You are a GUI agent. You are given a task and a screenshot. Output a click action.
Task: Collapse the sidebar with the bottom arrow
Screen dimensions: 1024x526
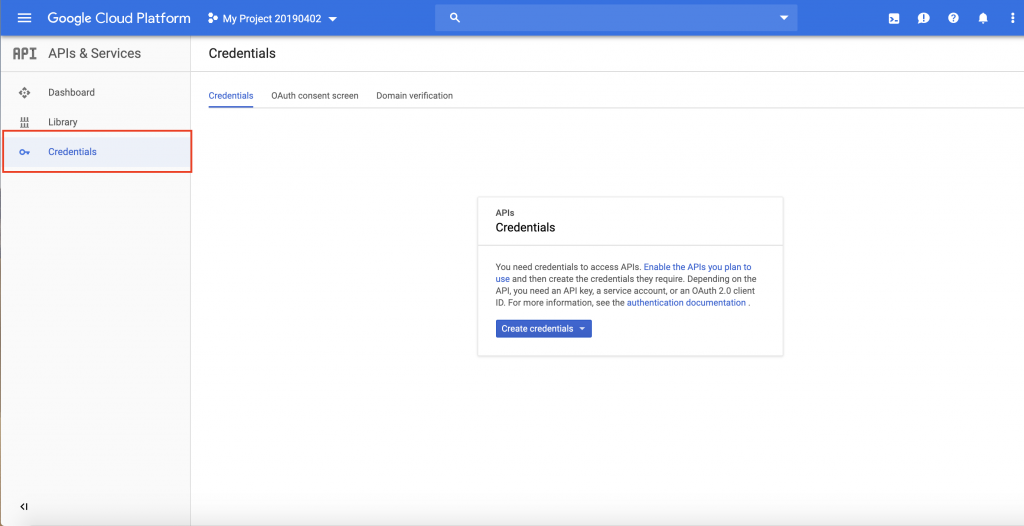[24, 506]
